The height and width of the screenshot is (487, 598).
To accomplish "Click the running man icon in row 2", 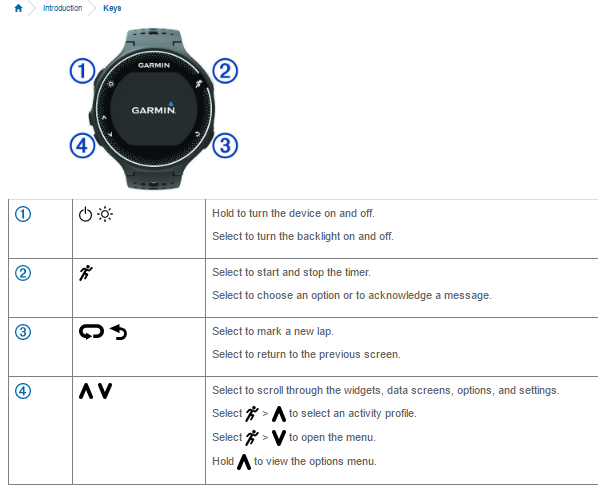I will 86,273.
